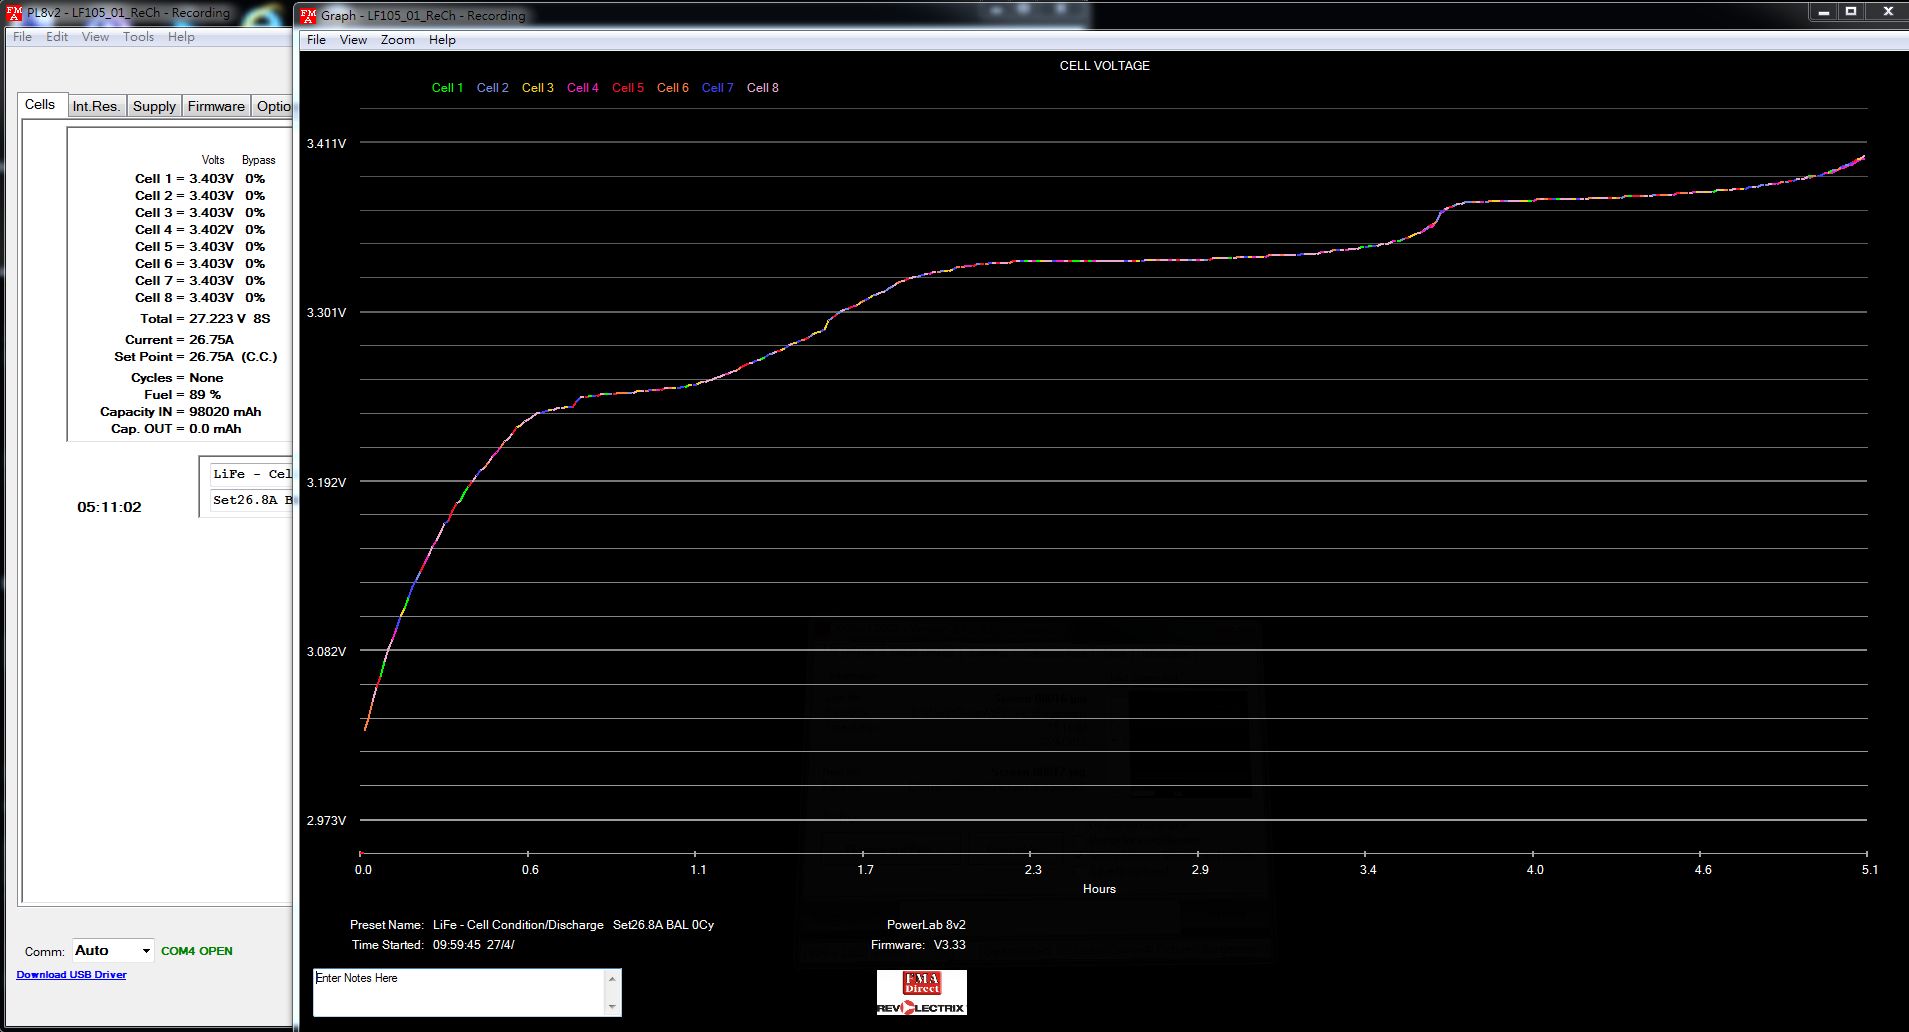Switch to the Int.Res. tab
1909x1032 pixels.
pyautogui.click(x=96, y=106)
